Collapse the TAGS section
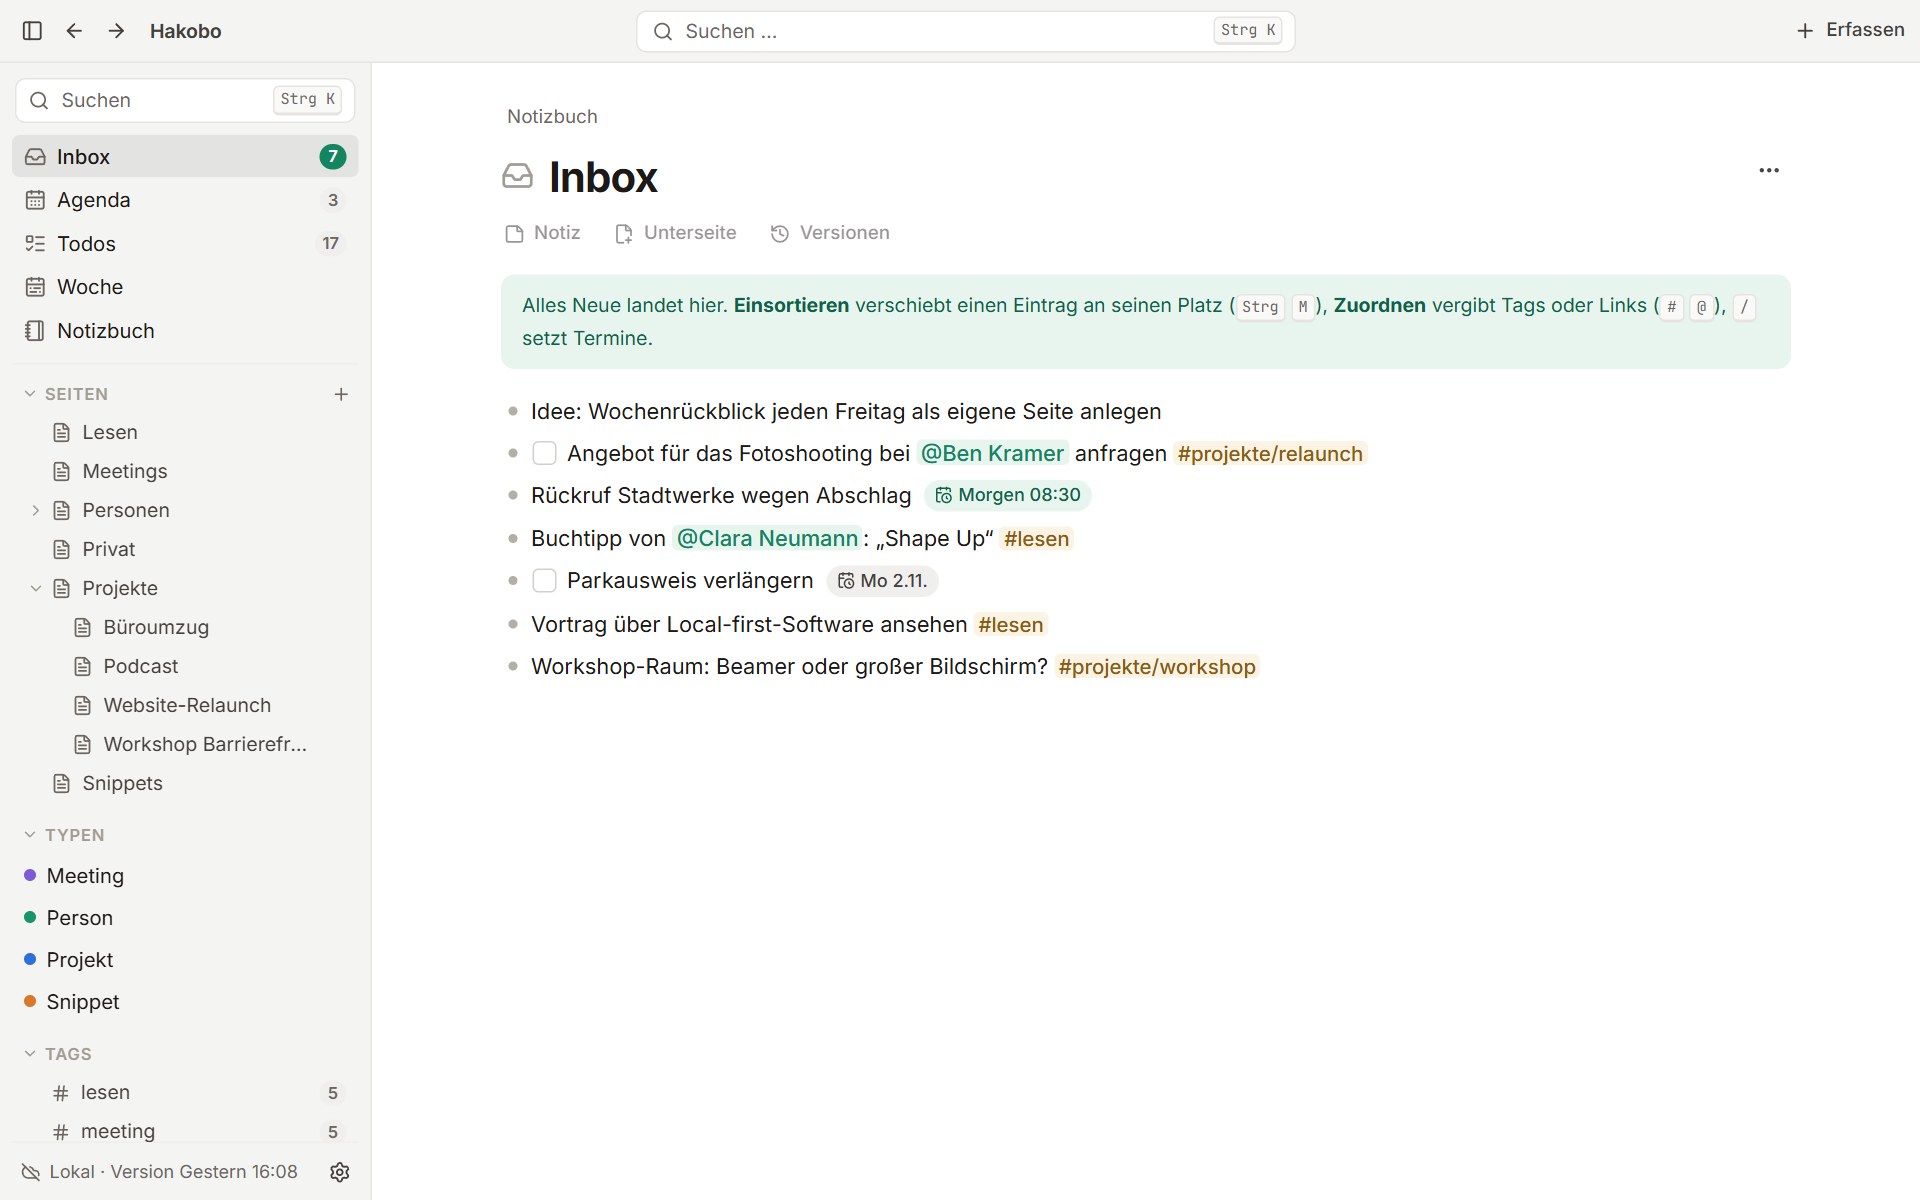The image size is (1920, 1200). click(x=30, y=1054)
